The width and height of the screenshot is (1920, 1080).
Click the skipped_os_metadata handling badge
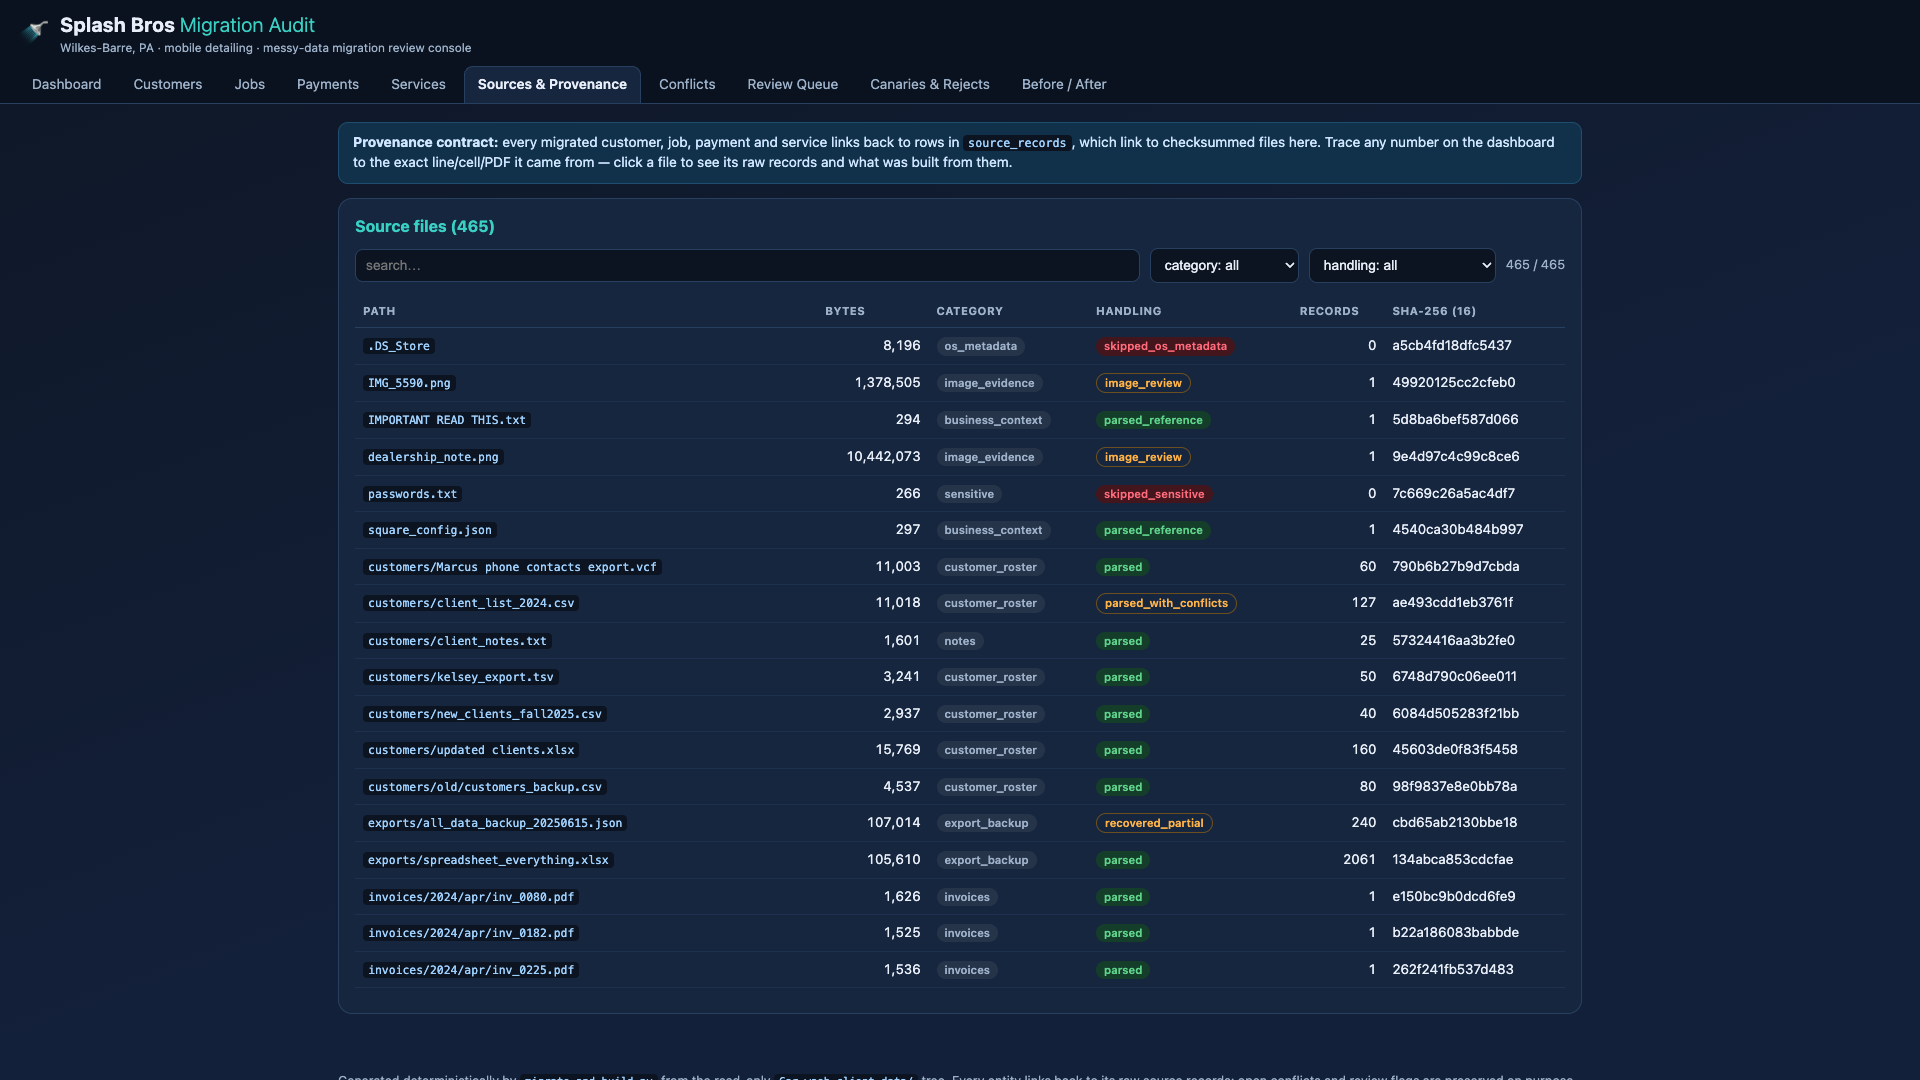pos(1165,346)
